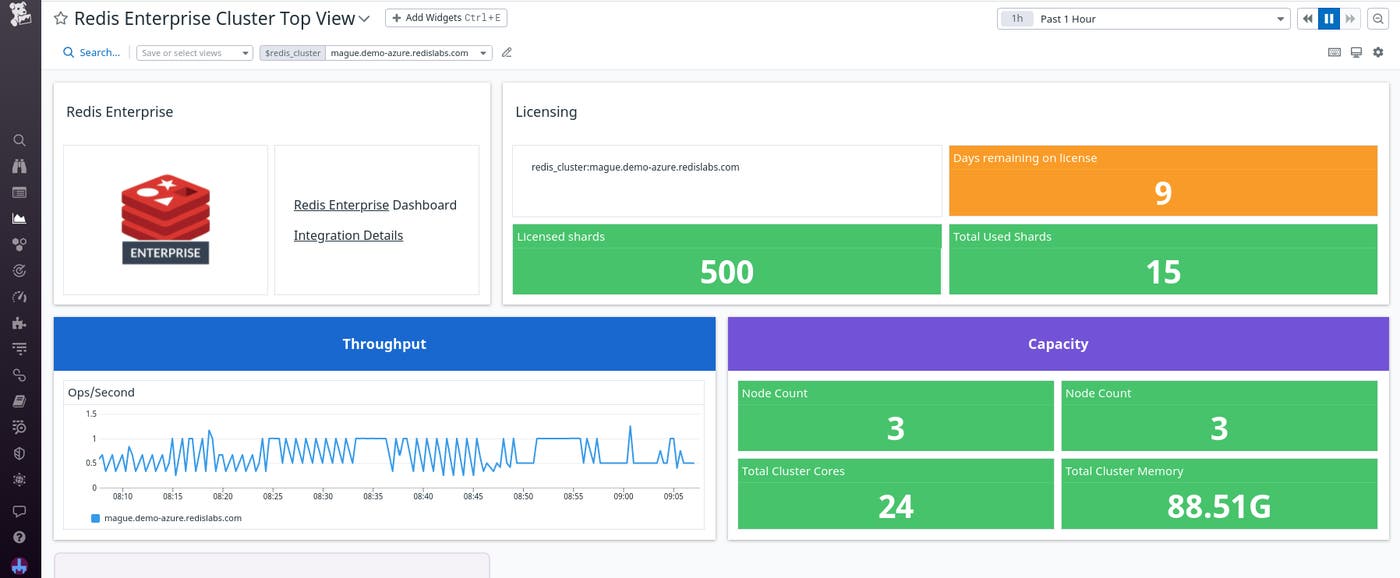Open the APM gauge icon
This screenshot has width=1400, height=578.
click(x=20, y=296)
